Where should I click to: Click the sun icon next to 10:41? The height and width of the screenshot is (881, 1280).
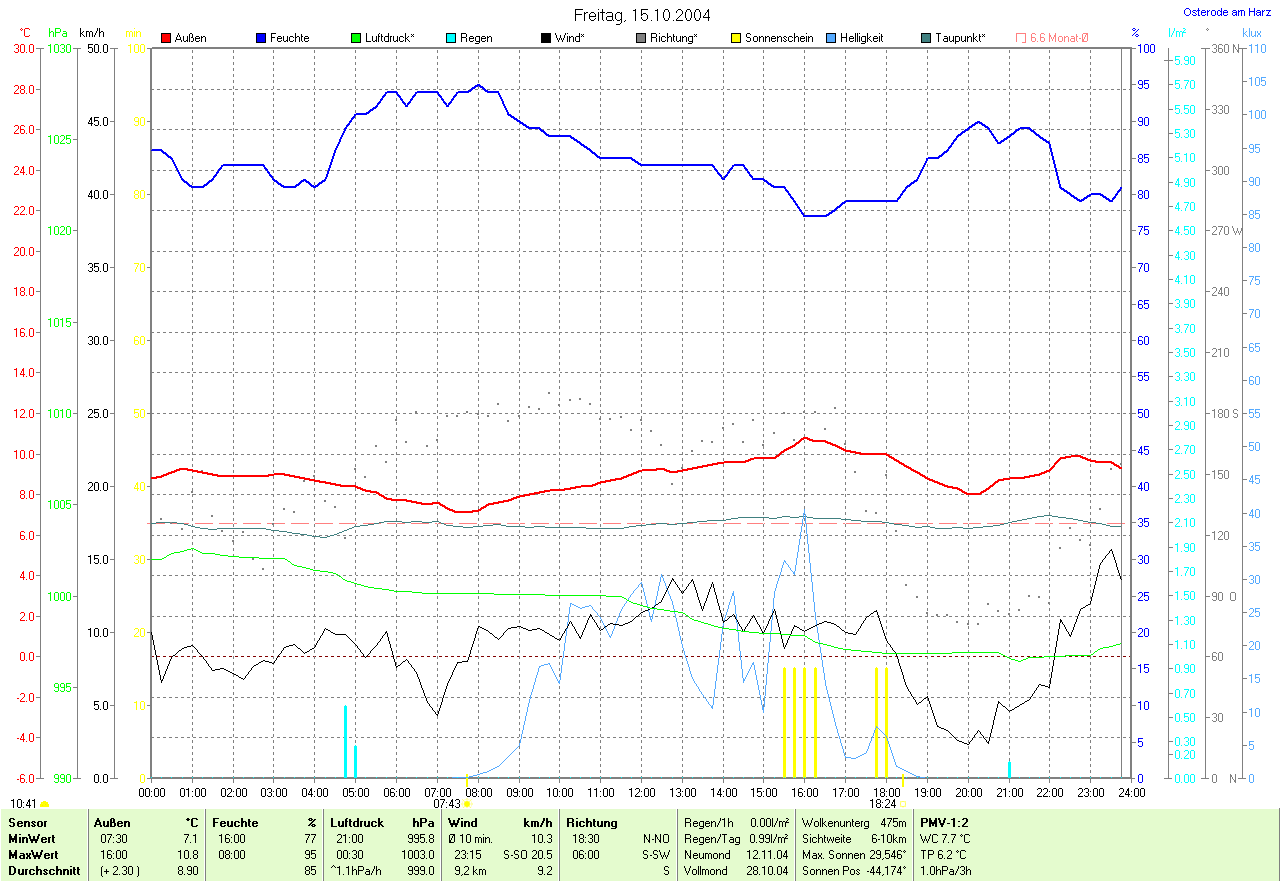pyautogui.click(x=45, y=803)
